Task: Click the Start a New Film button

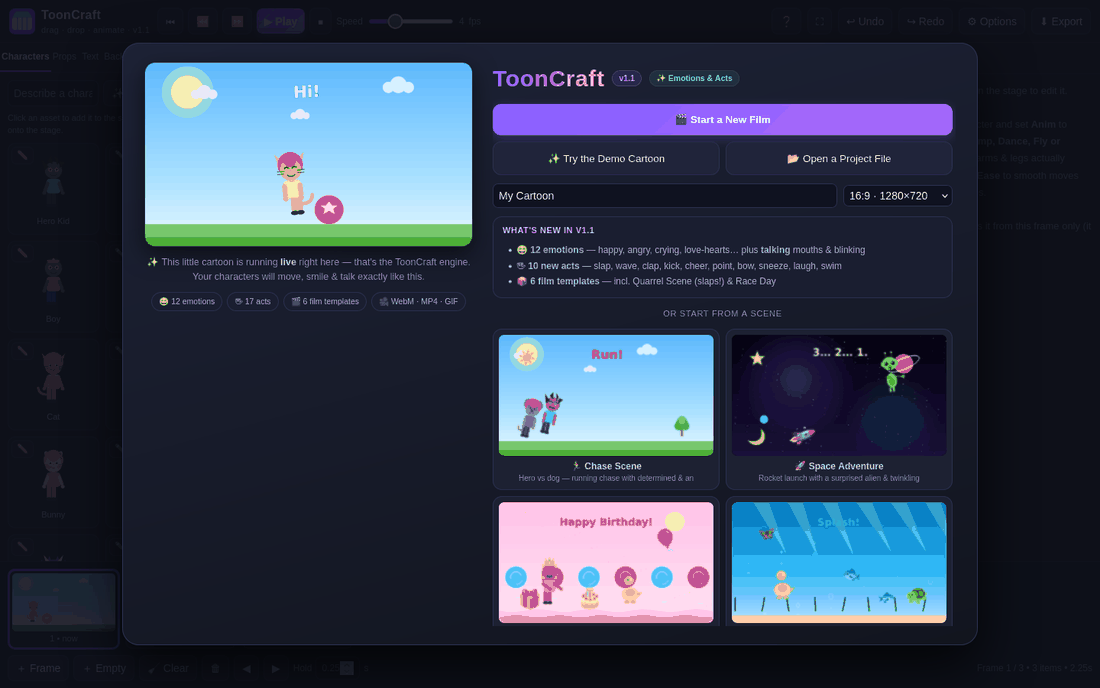Action: coord(722,120)
